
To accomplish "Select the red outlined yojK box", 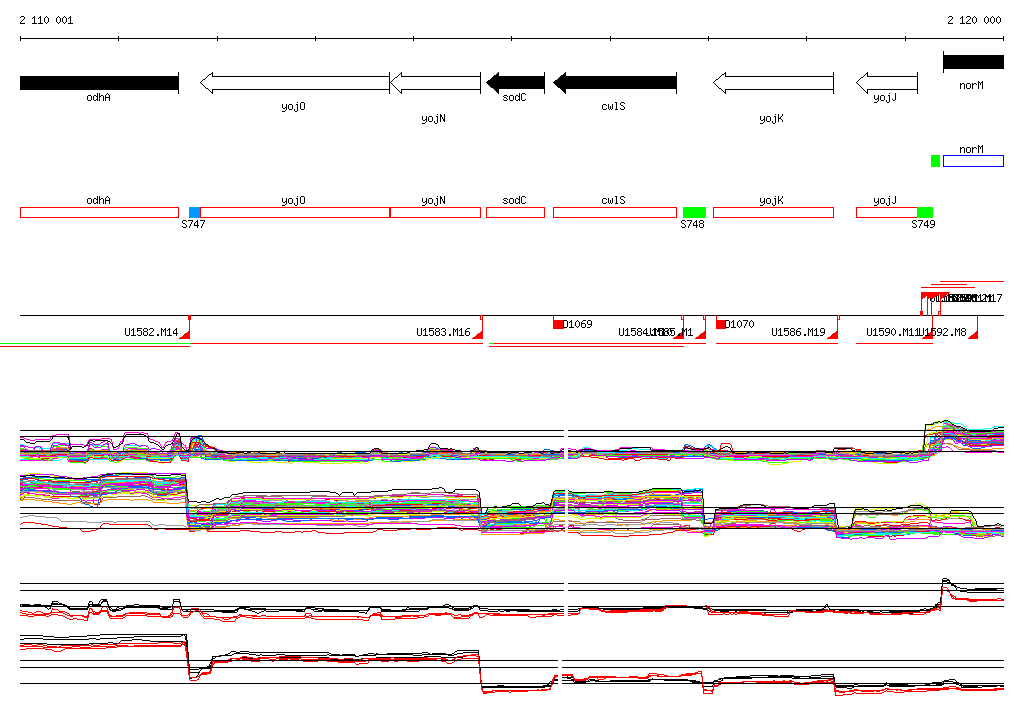I will (773, 212).
